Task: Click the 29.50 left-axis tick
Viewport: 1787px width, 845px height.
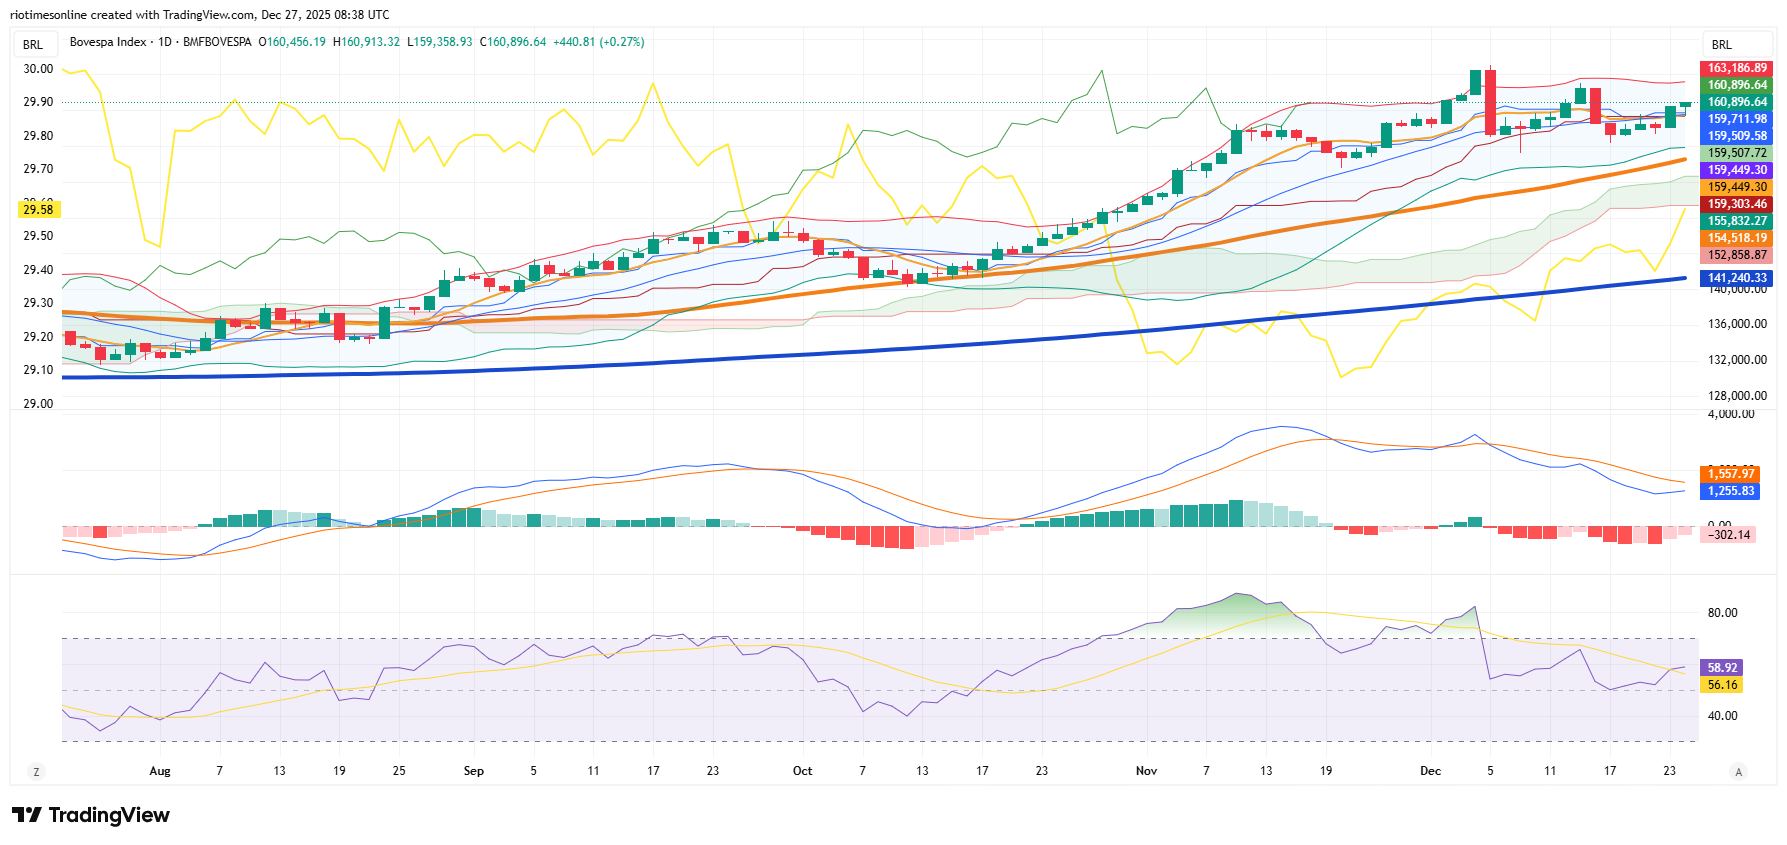Action: [x=38, y=236]
